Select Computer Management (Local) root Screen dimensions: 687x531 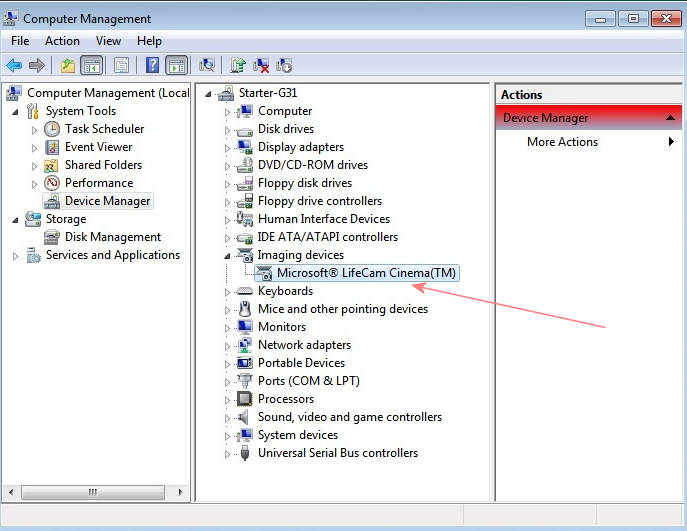pyautogui.click(x=108, y=93)
